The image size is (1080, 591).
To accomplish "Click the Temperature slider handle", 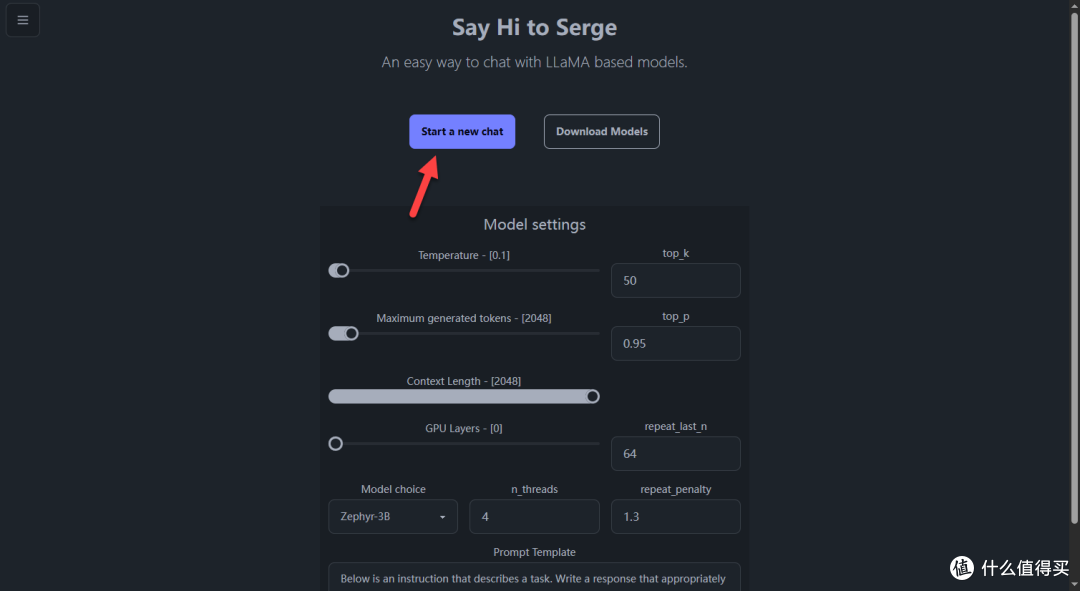I will point(342,271).
